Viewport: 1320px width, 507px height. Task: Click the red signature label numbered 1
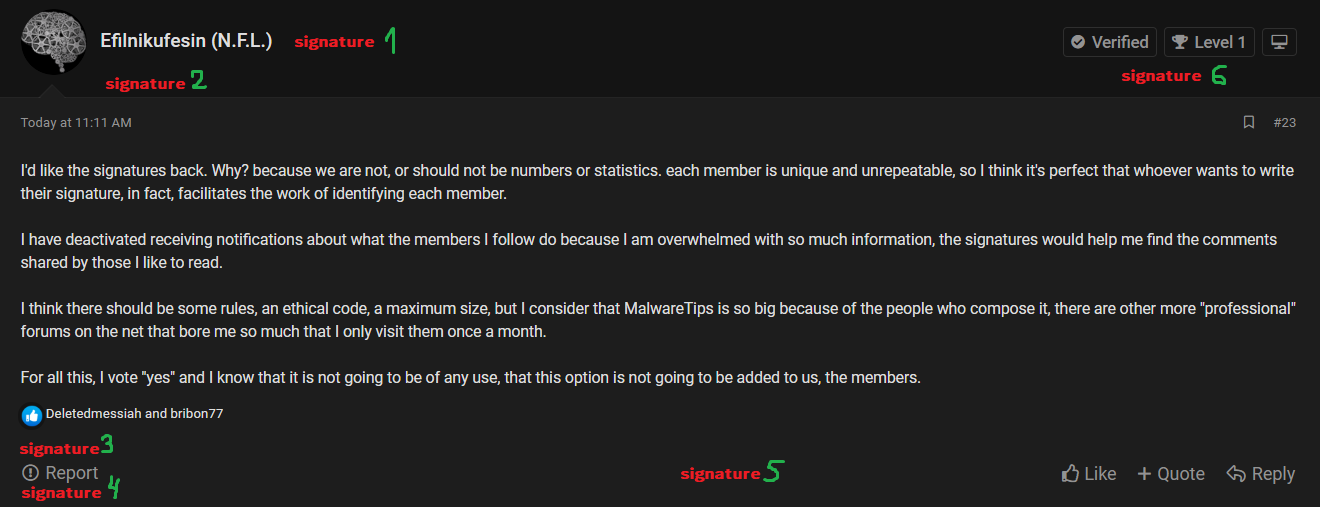point(334,42)
